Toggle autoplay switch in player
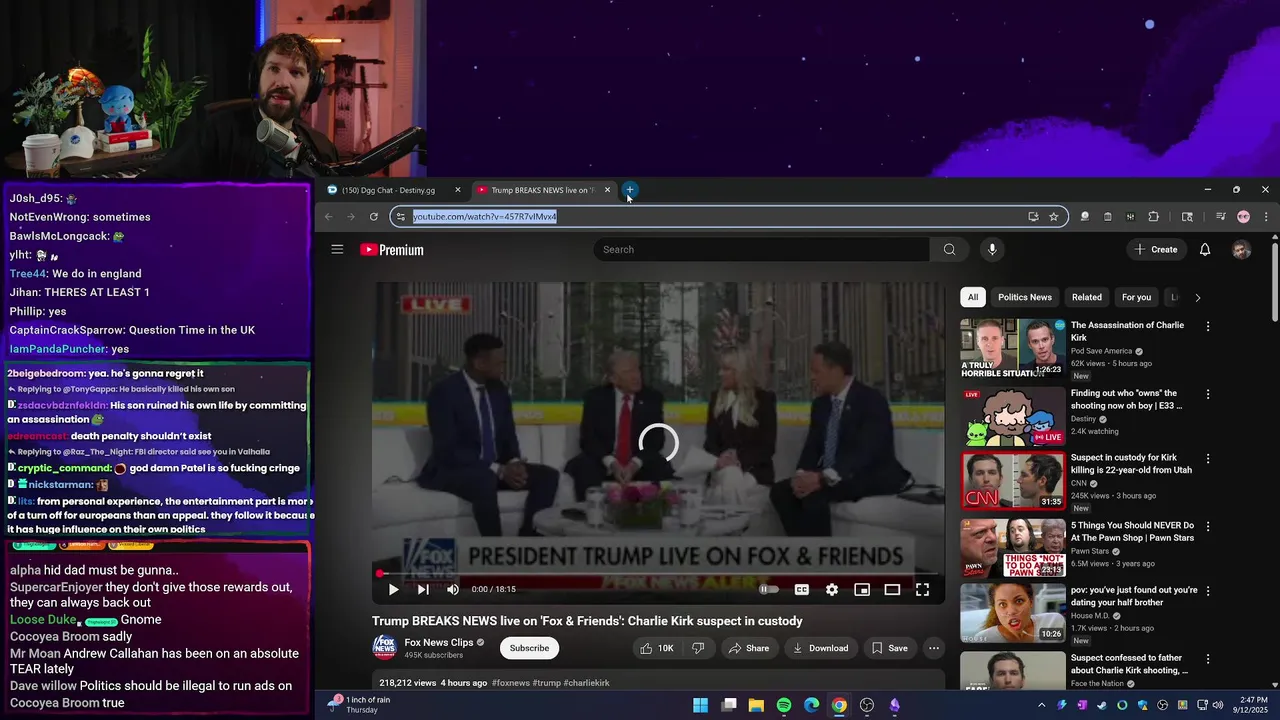Screen dimensions: 1280x720 (768, 589)
